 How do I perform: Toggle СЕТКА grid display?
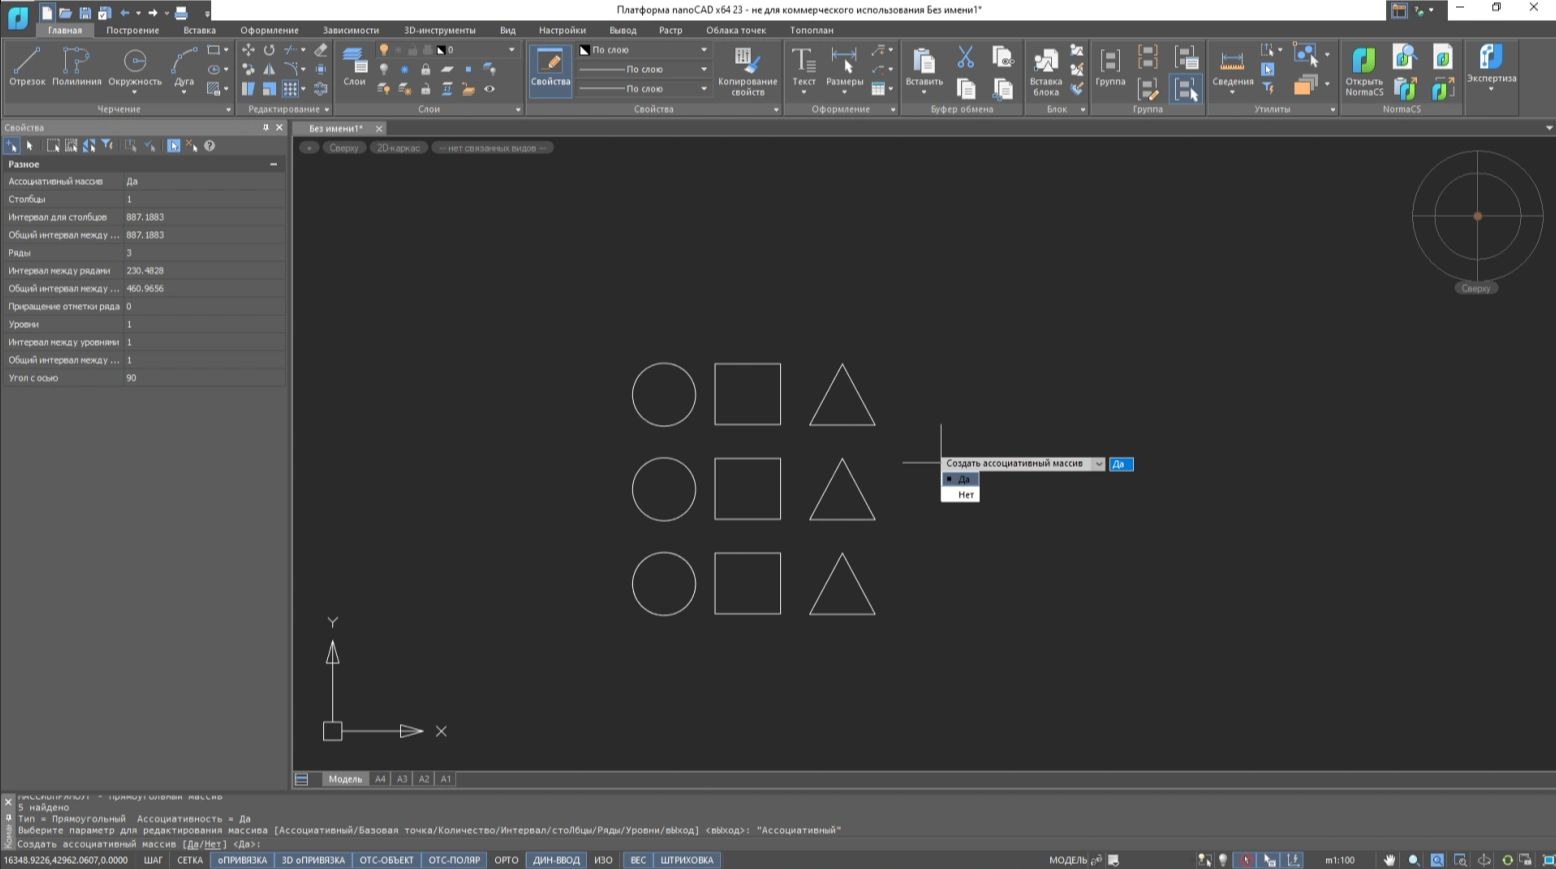(x=190, y=860)
